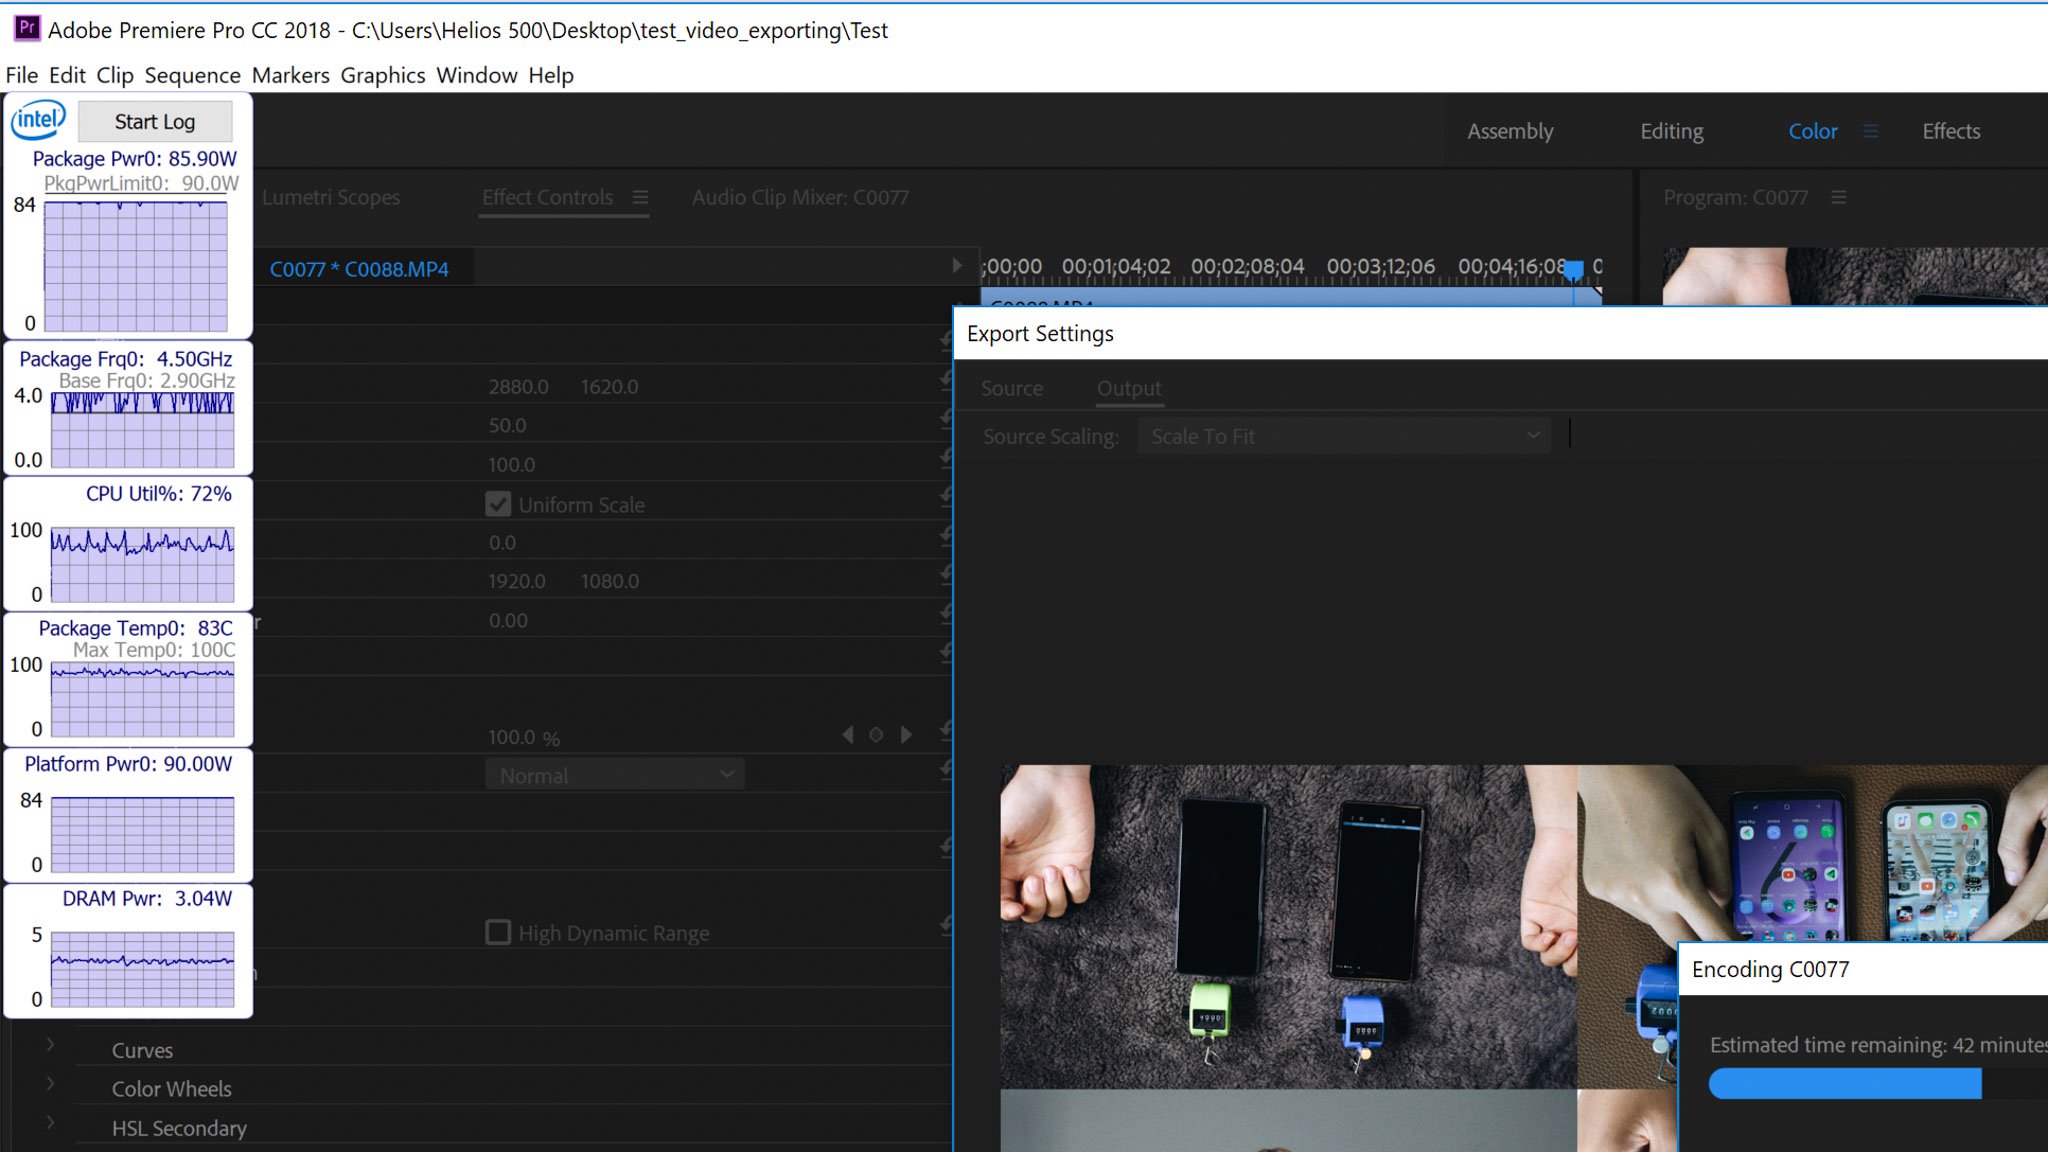The height and width of the screenshot is (1152, 2048).
Task: Reset the High Dynamic Range row
Action: tap(946, 927)
